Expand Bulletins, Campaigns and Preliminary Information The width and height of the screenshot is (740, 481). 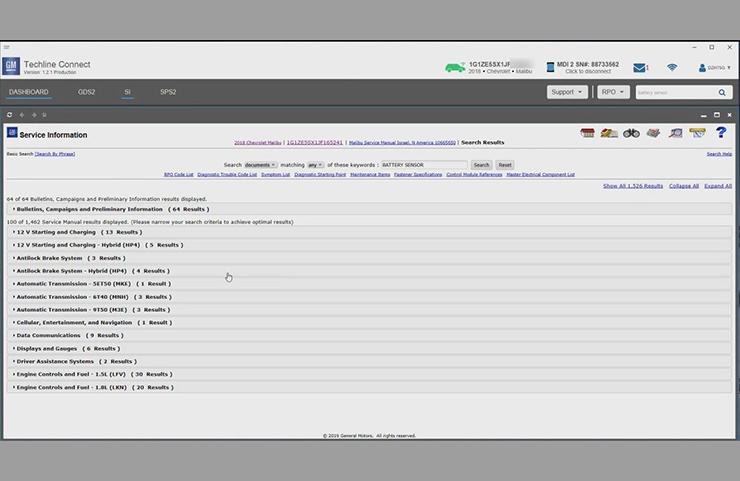click(369, 209)
